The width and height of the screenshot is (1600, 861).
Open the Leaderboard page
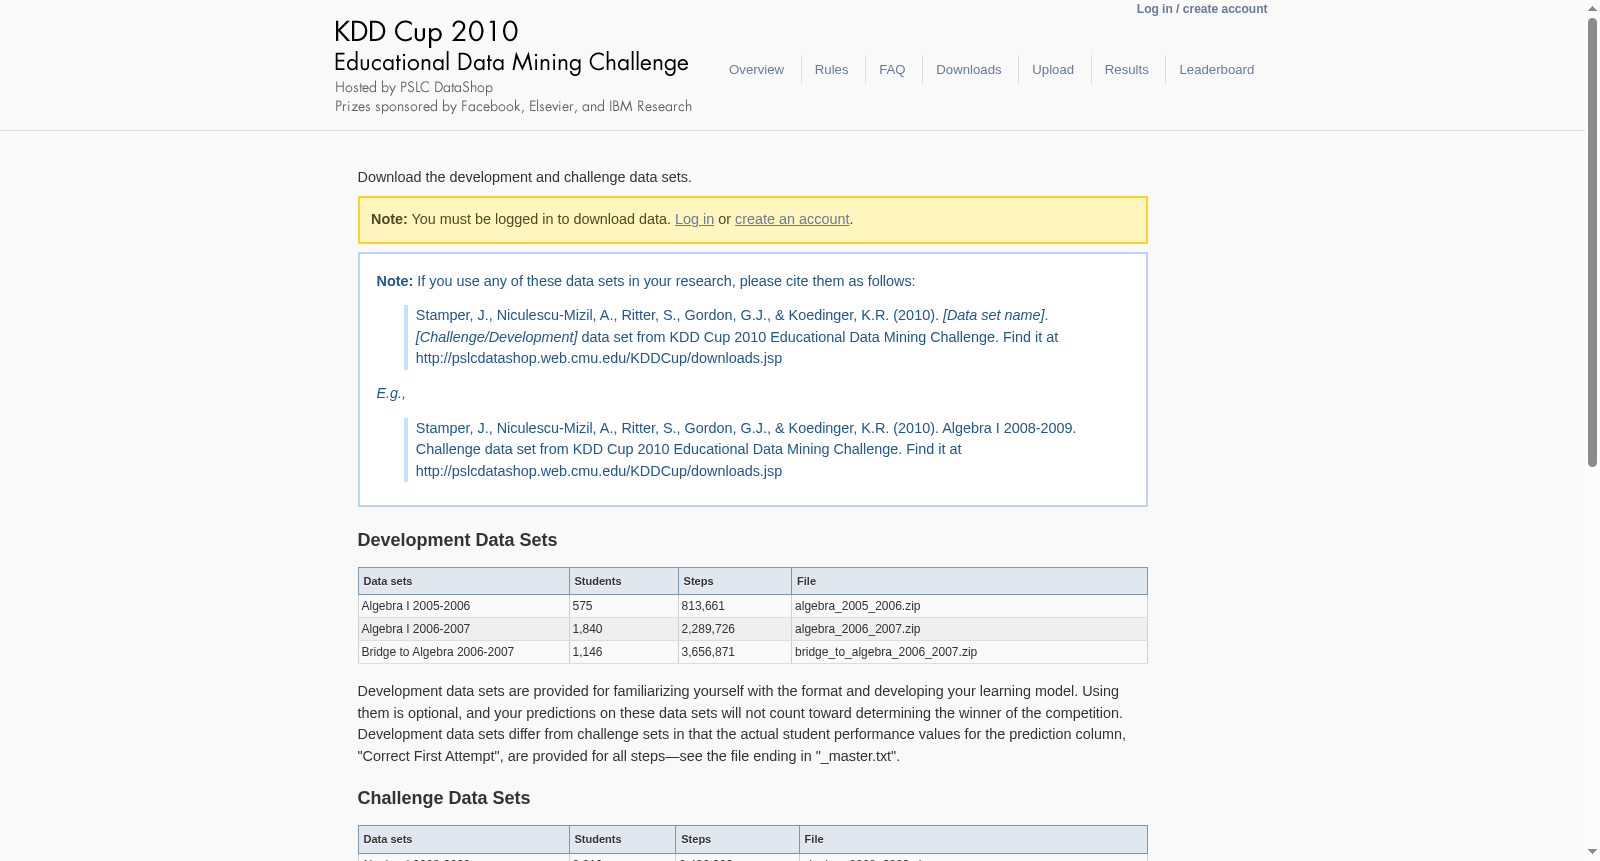pyautogui.click(x=1216, y=69)
